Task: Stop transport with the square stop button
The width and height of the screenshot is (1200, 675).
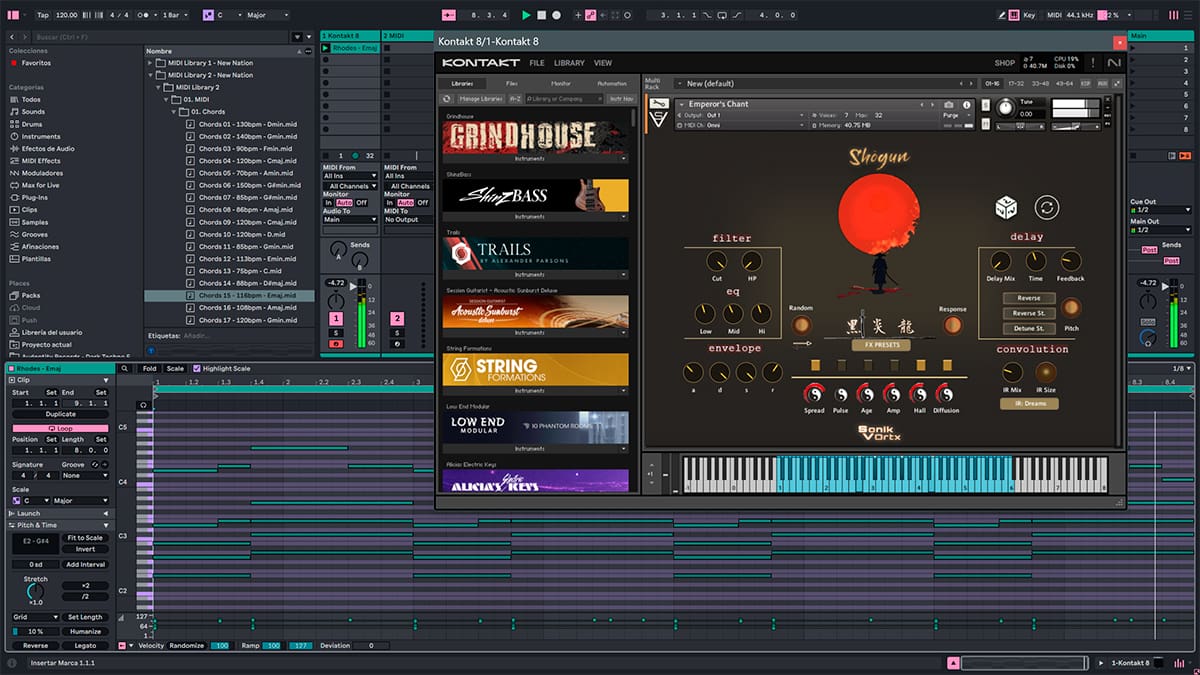Action: click(541, 15)
